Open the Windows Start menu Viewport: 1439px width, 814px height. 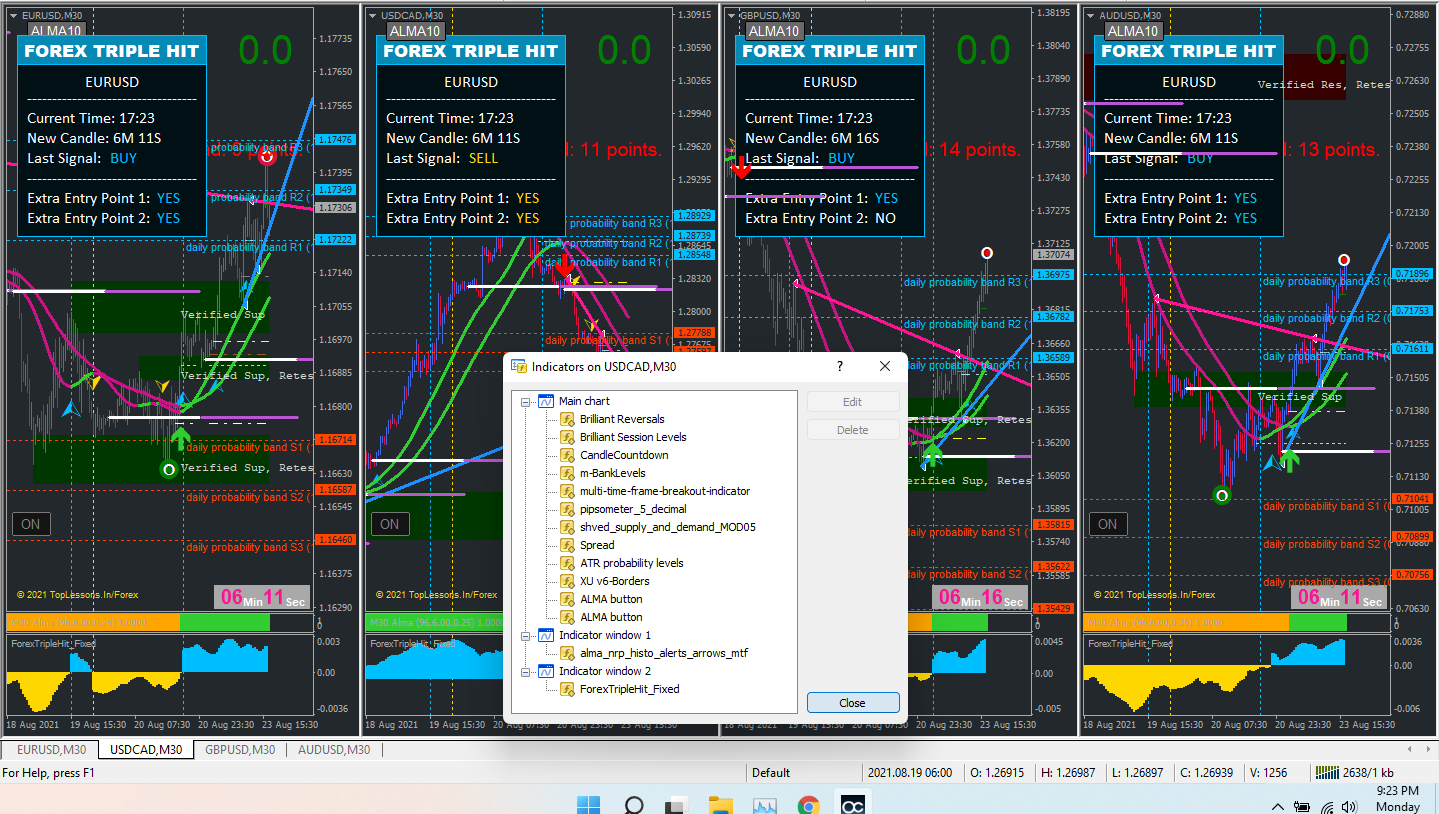(x=588, y=804)
